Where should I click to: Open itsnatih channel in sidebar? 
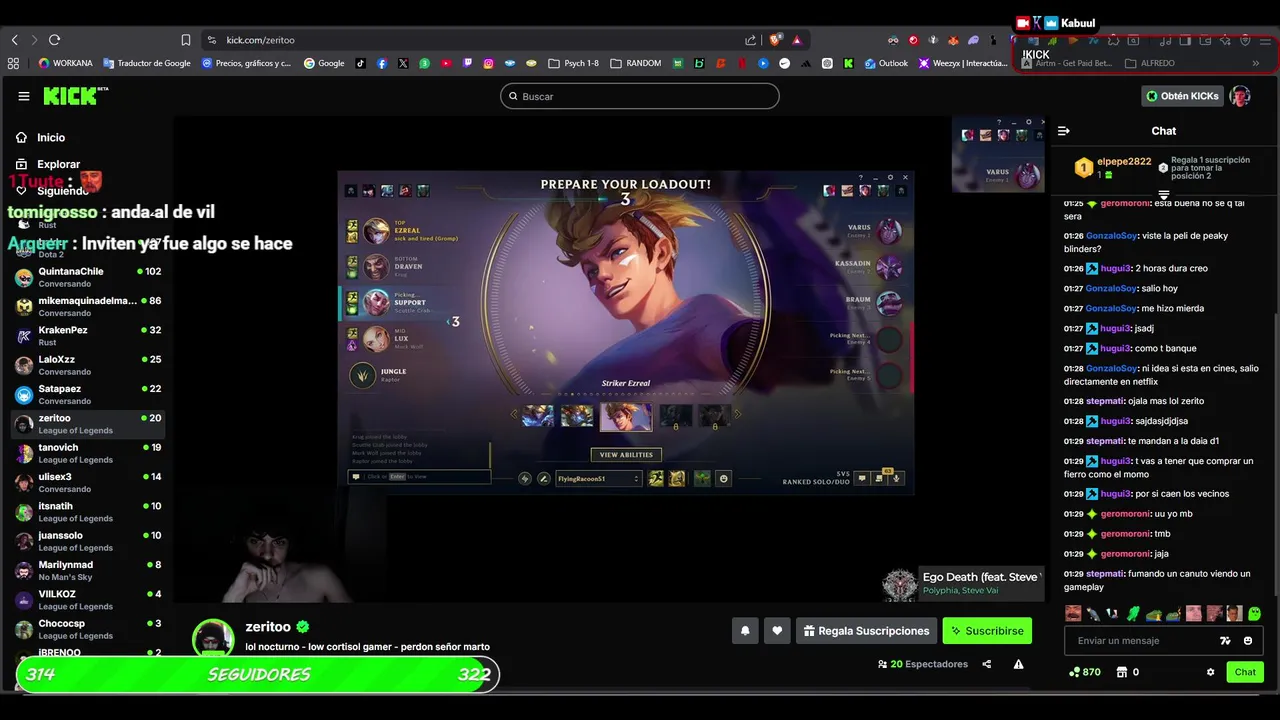(x=87, y=512)
